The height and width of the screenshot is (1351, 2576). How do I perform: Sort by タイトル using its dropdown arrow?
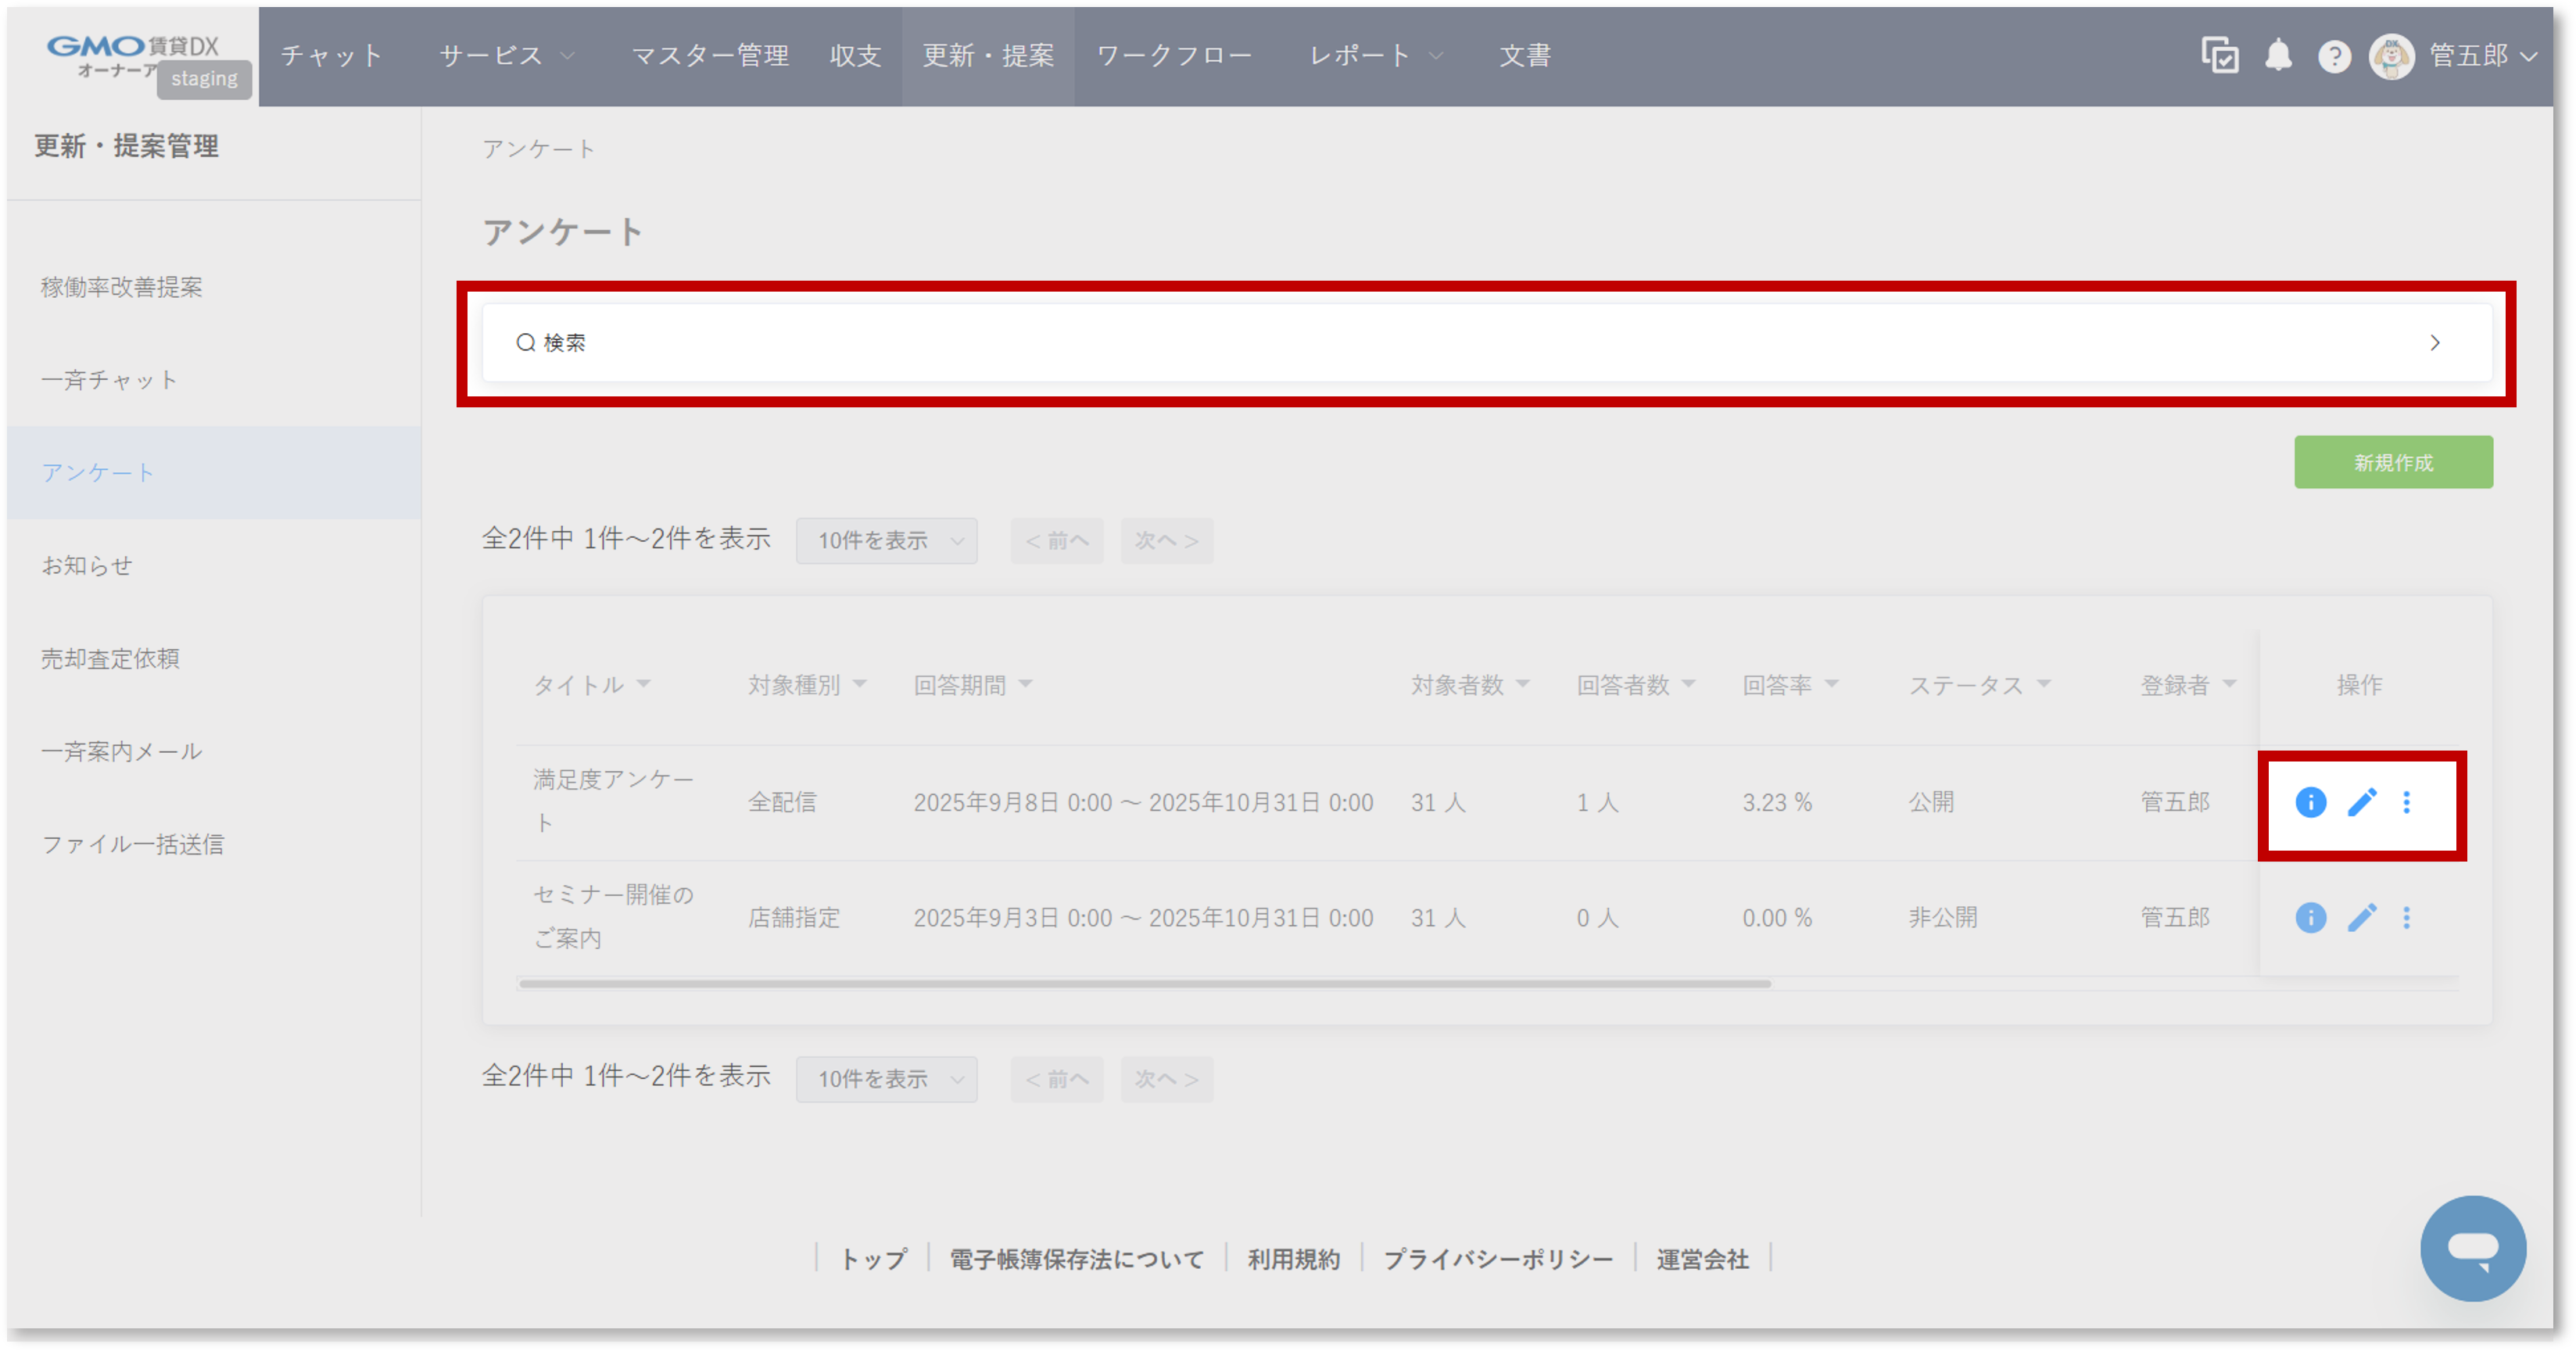click(646, 685)
